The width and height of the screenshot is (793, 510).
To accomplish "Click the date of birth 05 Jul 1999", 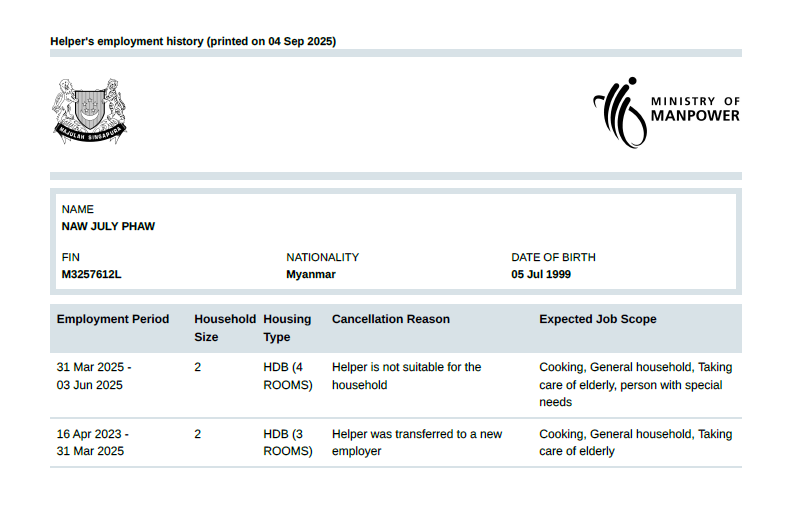I will coord(541,274).
